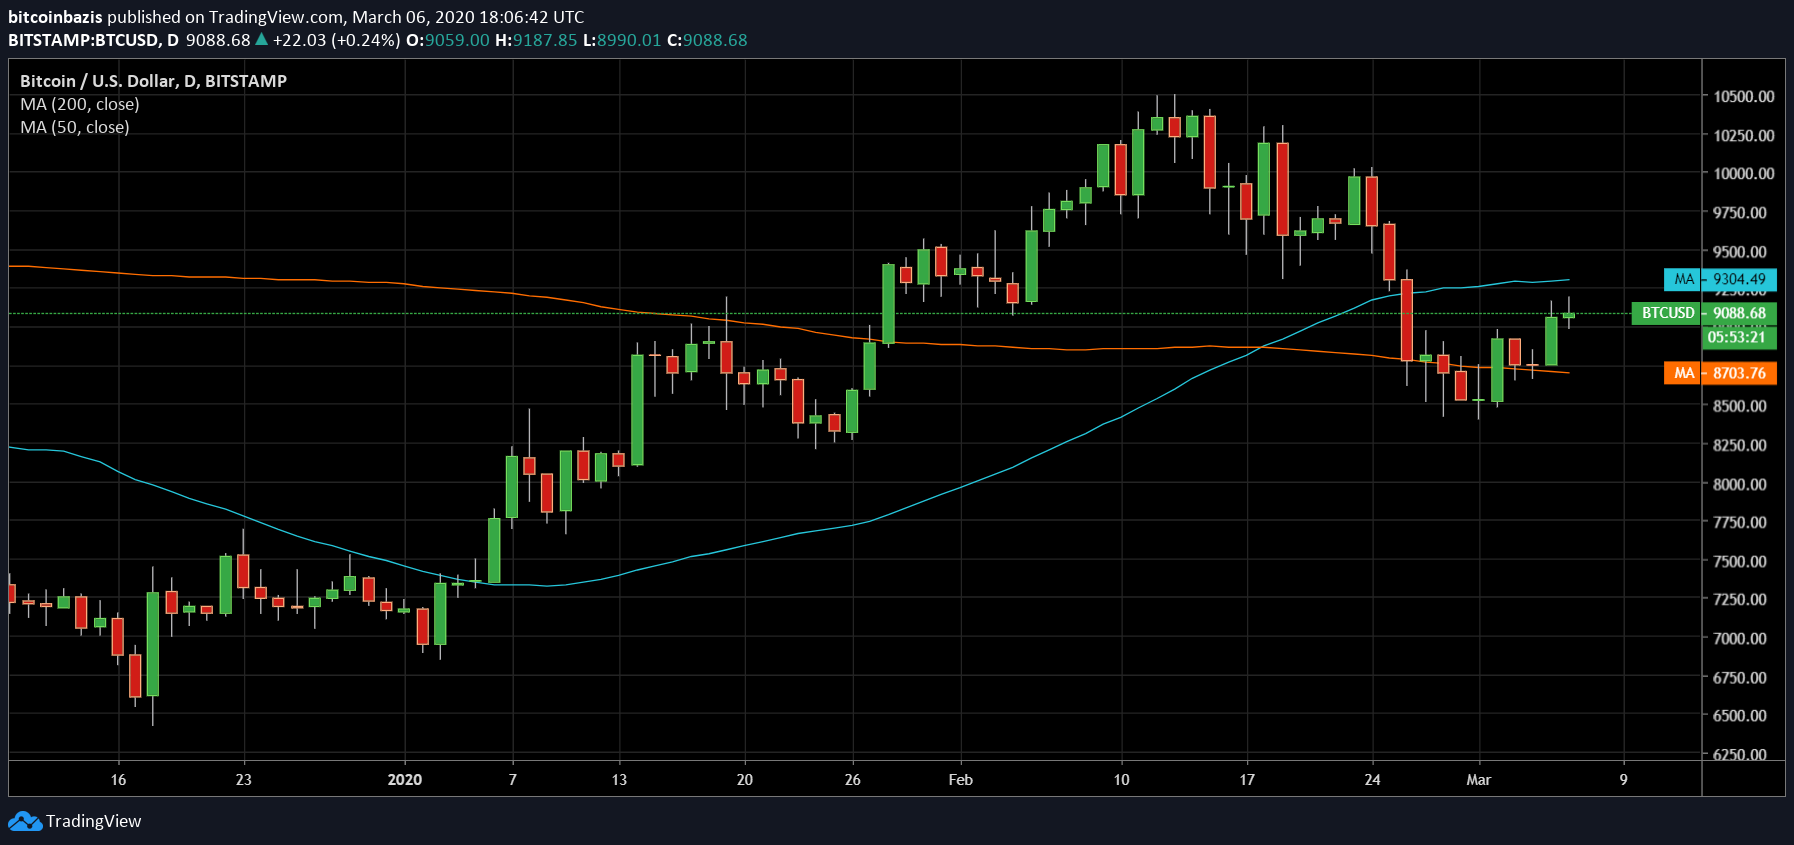Click the 6500.00 price axis label

click(1740, 716)
